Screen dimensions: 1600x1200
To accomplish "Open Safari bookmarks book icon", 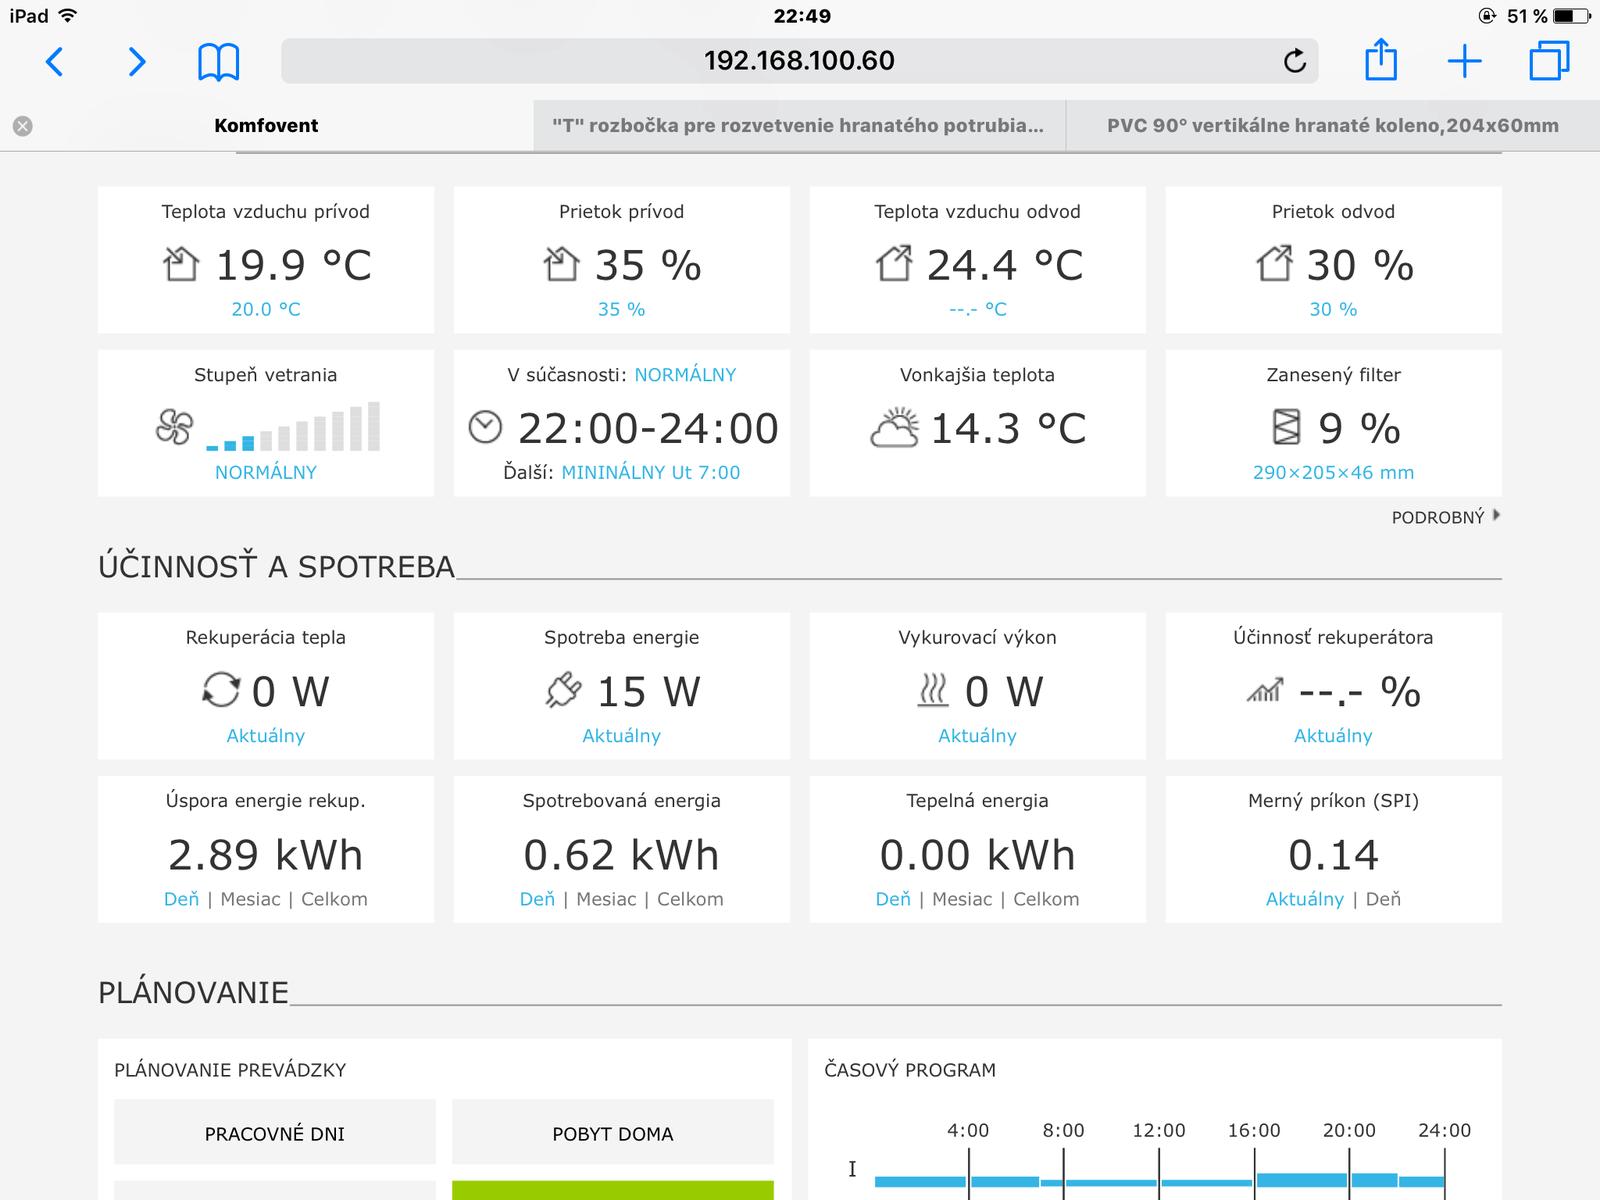I will [218, 61].
